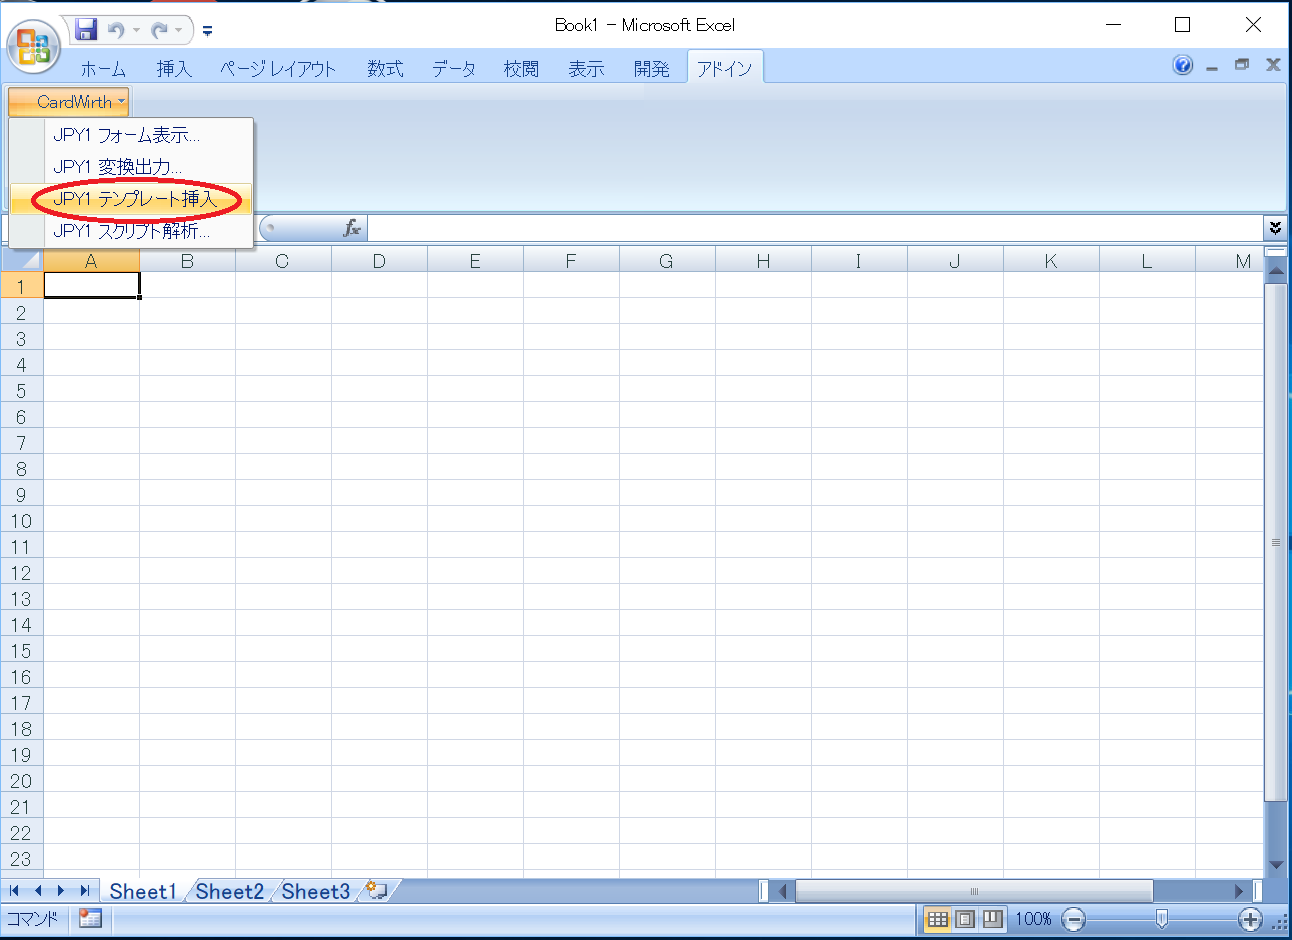Open the ページ レイアウト ribbon tab
The height and width of the screenshot is (940, 1292).
(x=278, y=68)
